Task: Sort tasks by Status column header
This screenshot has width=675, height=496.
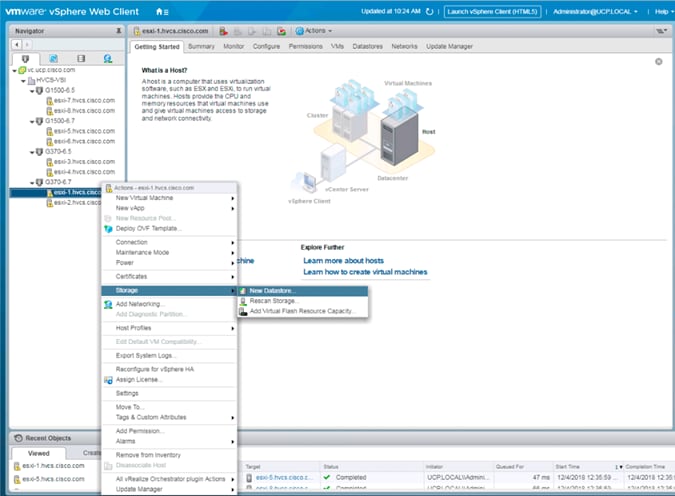Action: (373, 467)
